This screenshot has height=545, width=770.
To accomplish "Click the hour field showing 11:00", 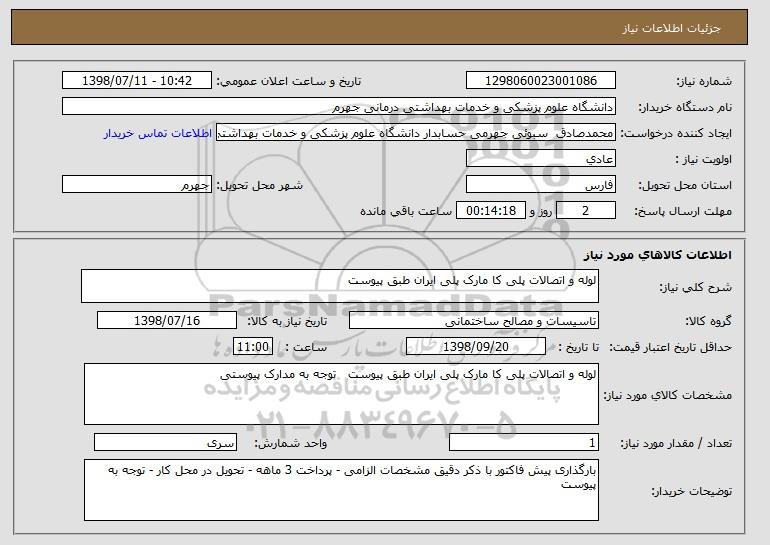I will [253, 347].
